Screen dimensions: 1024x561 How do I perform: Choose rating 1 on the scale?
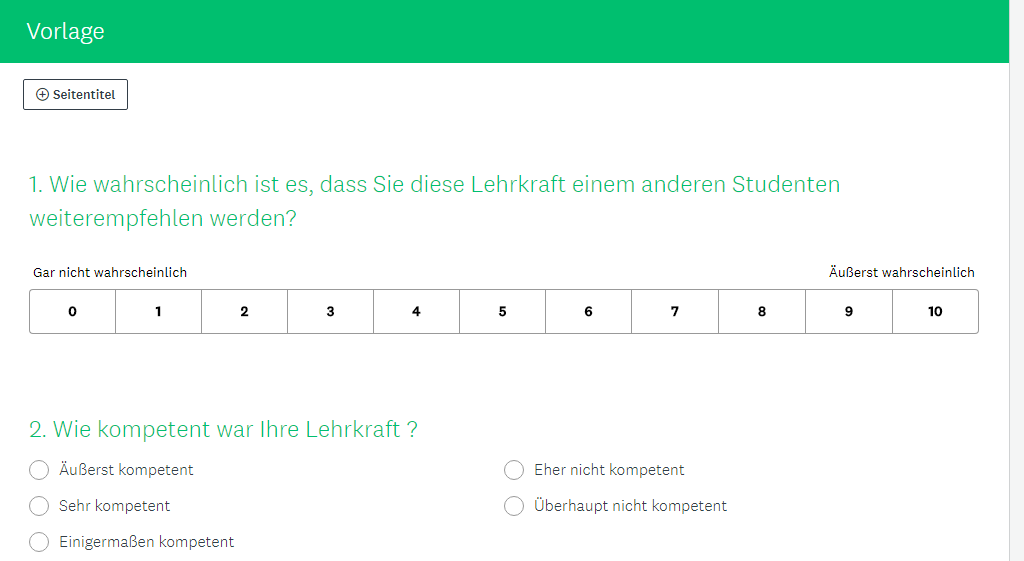pos(158,311)
